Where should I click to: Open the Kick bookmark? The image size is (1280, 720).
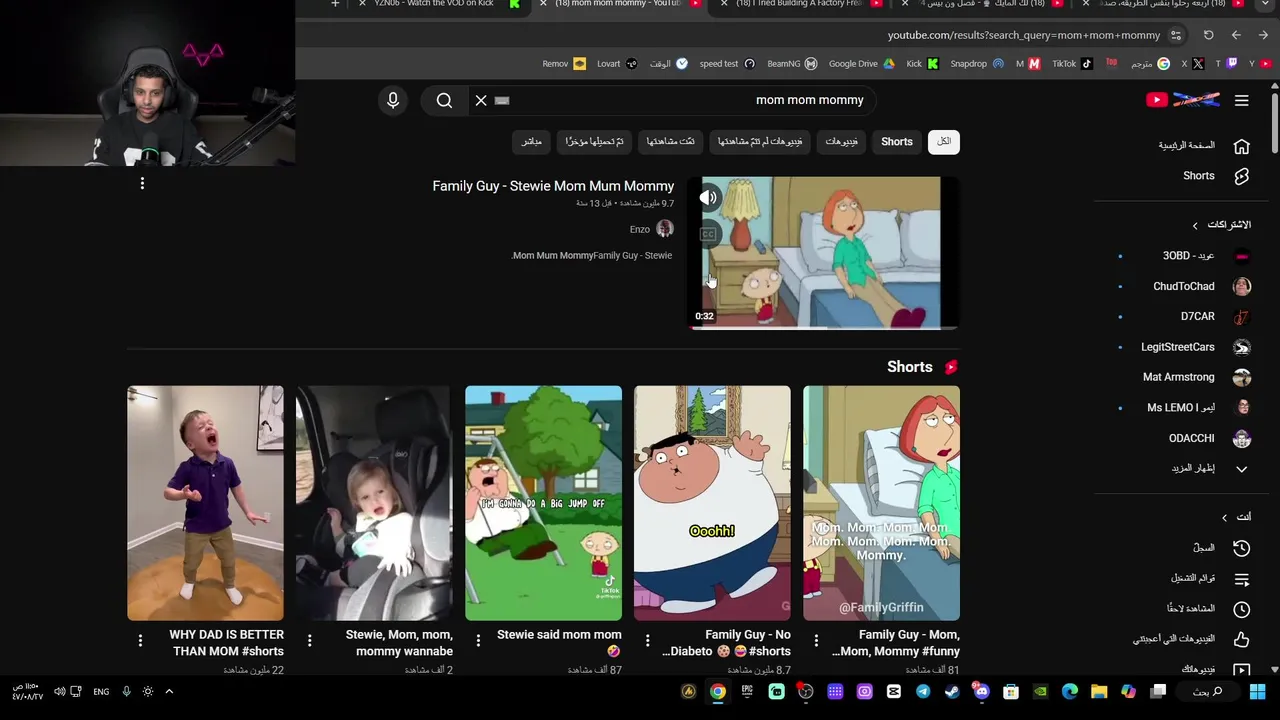coord(922,64)
